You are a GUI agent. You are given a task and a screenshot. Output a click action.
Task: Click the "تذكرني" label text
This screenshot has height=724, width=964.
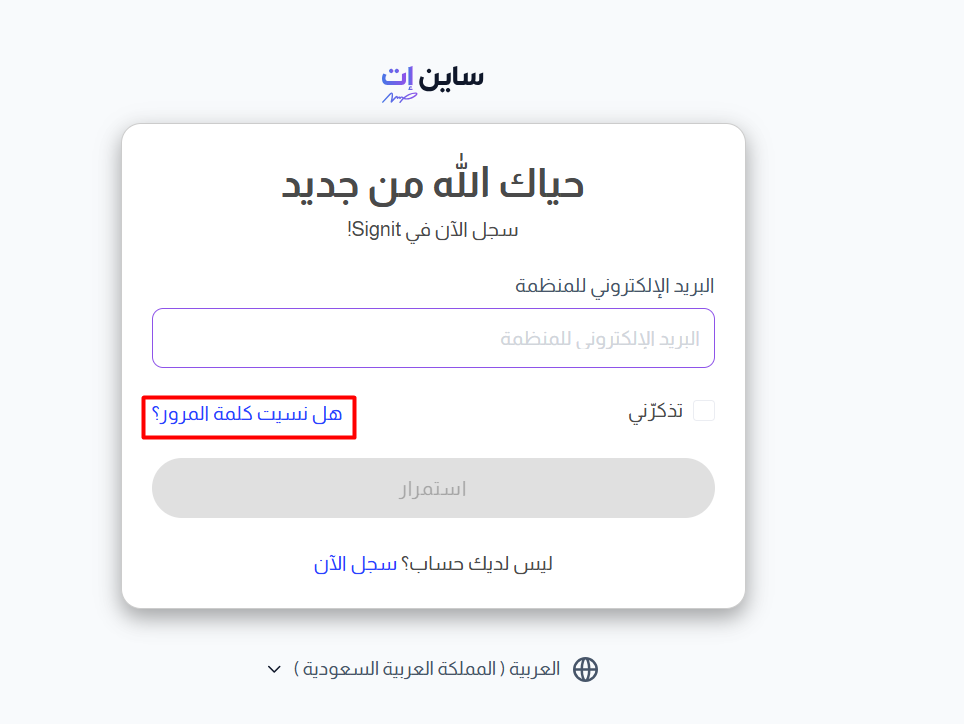point(655,412)
